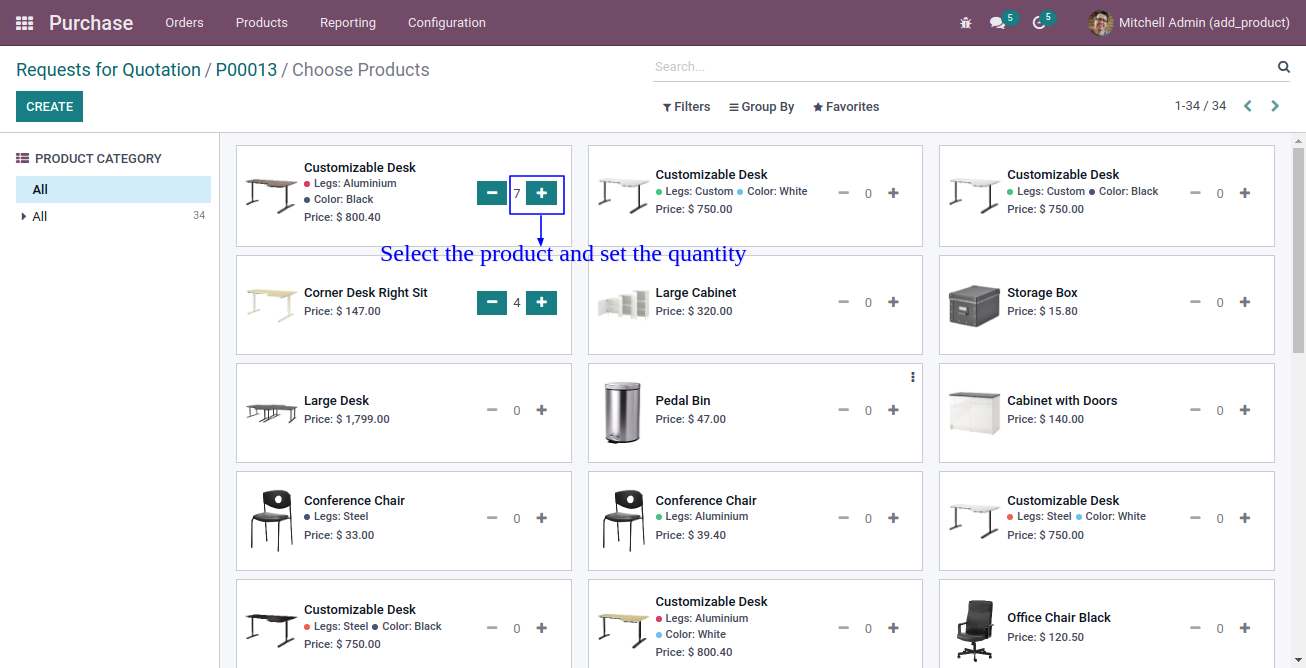Click the Storage Box product image
This screenshot has height=668, width=1306.
coord(973,305)
